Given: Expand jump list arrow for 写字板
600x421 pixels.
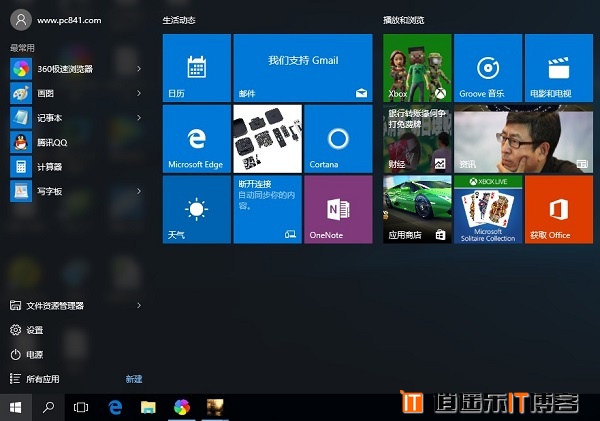Looking at the screenshot, I should point(139,191).
